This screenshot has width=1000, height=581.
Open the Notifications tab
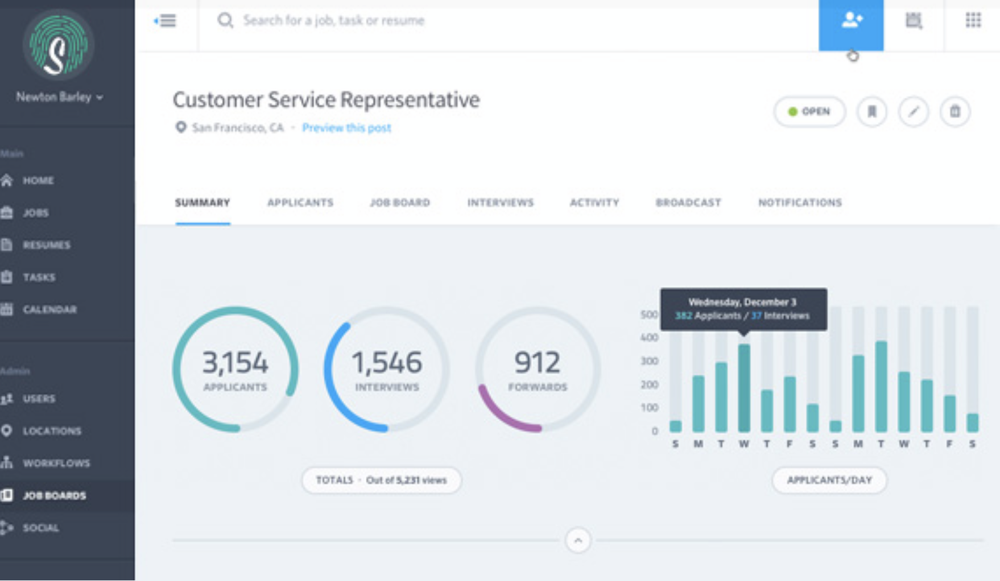coord(800,203)
